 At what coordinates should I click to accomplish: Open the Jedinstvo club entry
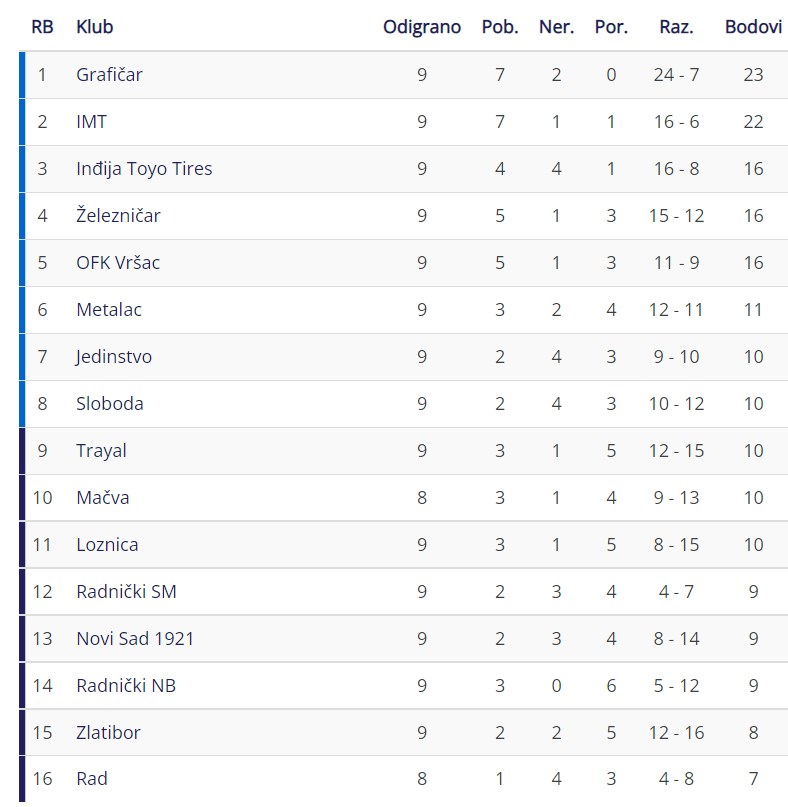click(114, 357)
